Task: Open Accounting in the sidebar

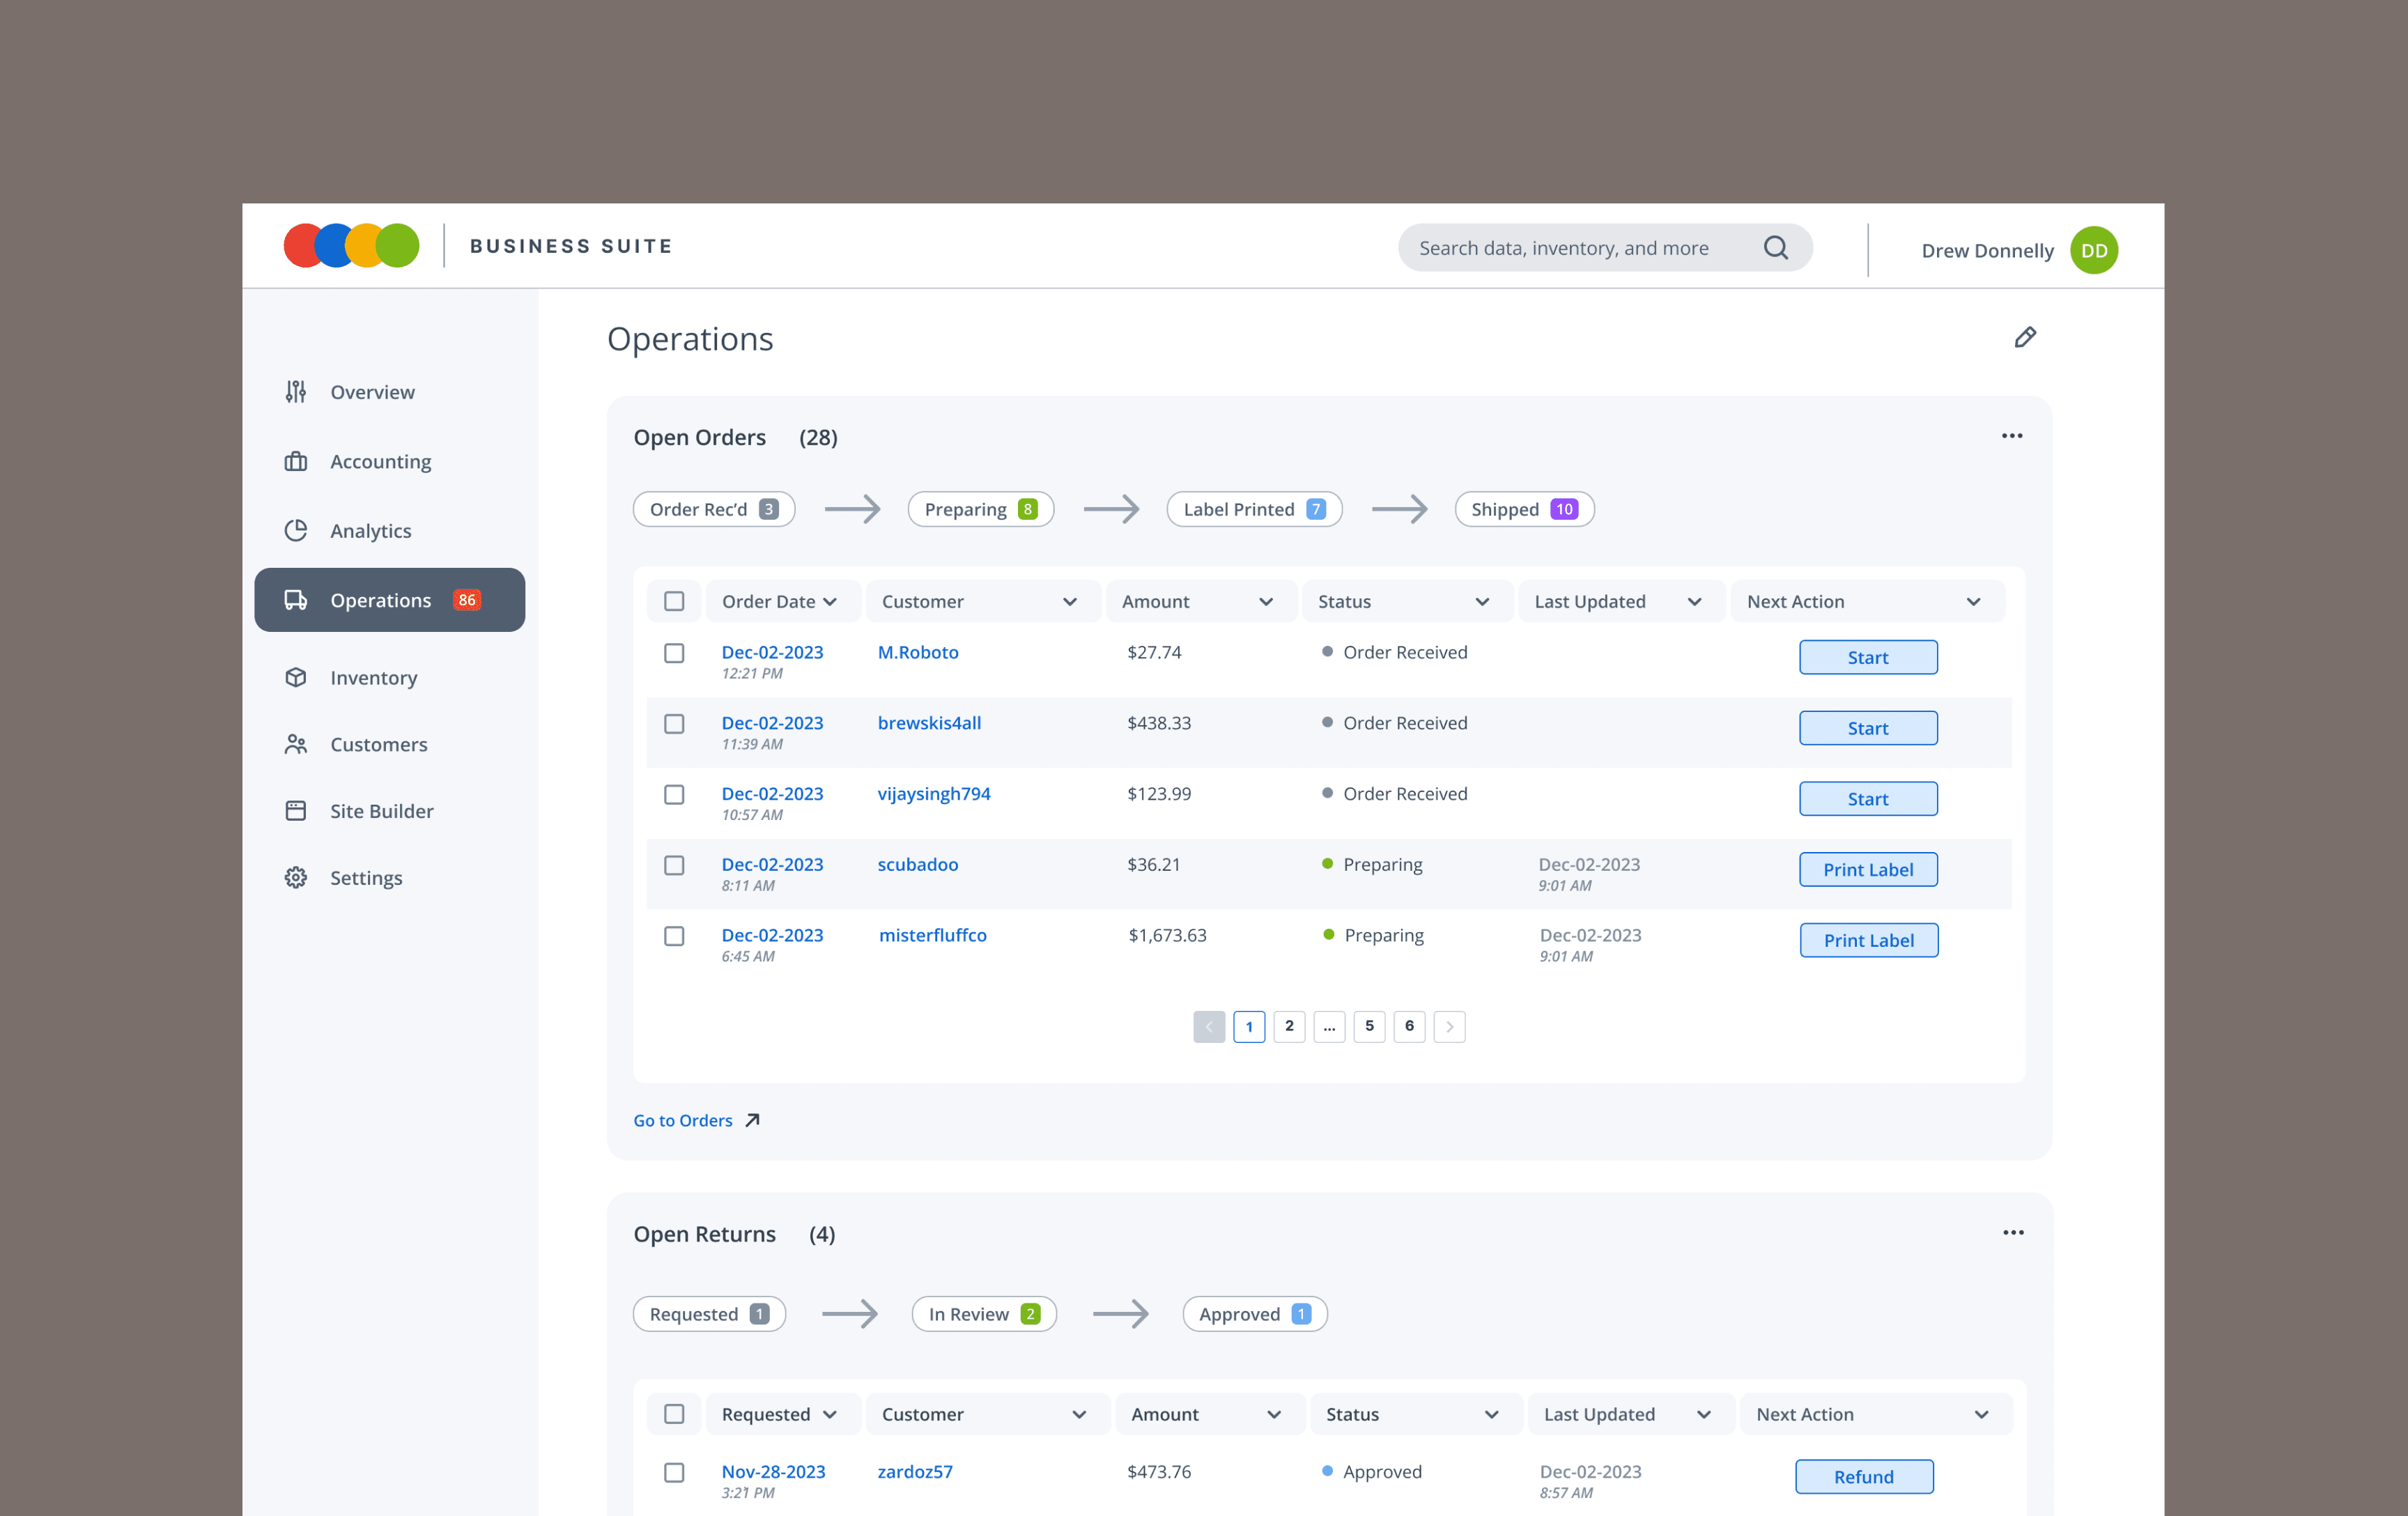Action: pos(380,462)
